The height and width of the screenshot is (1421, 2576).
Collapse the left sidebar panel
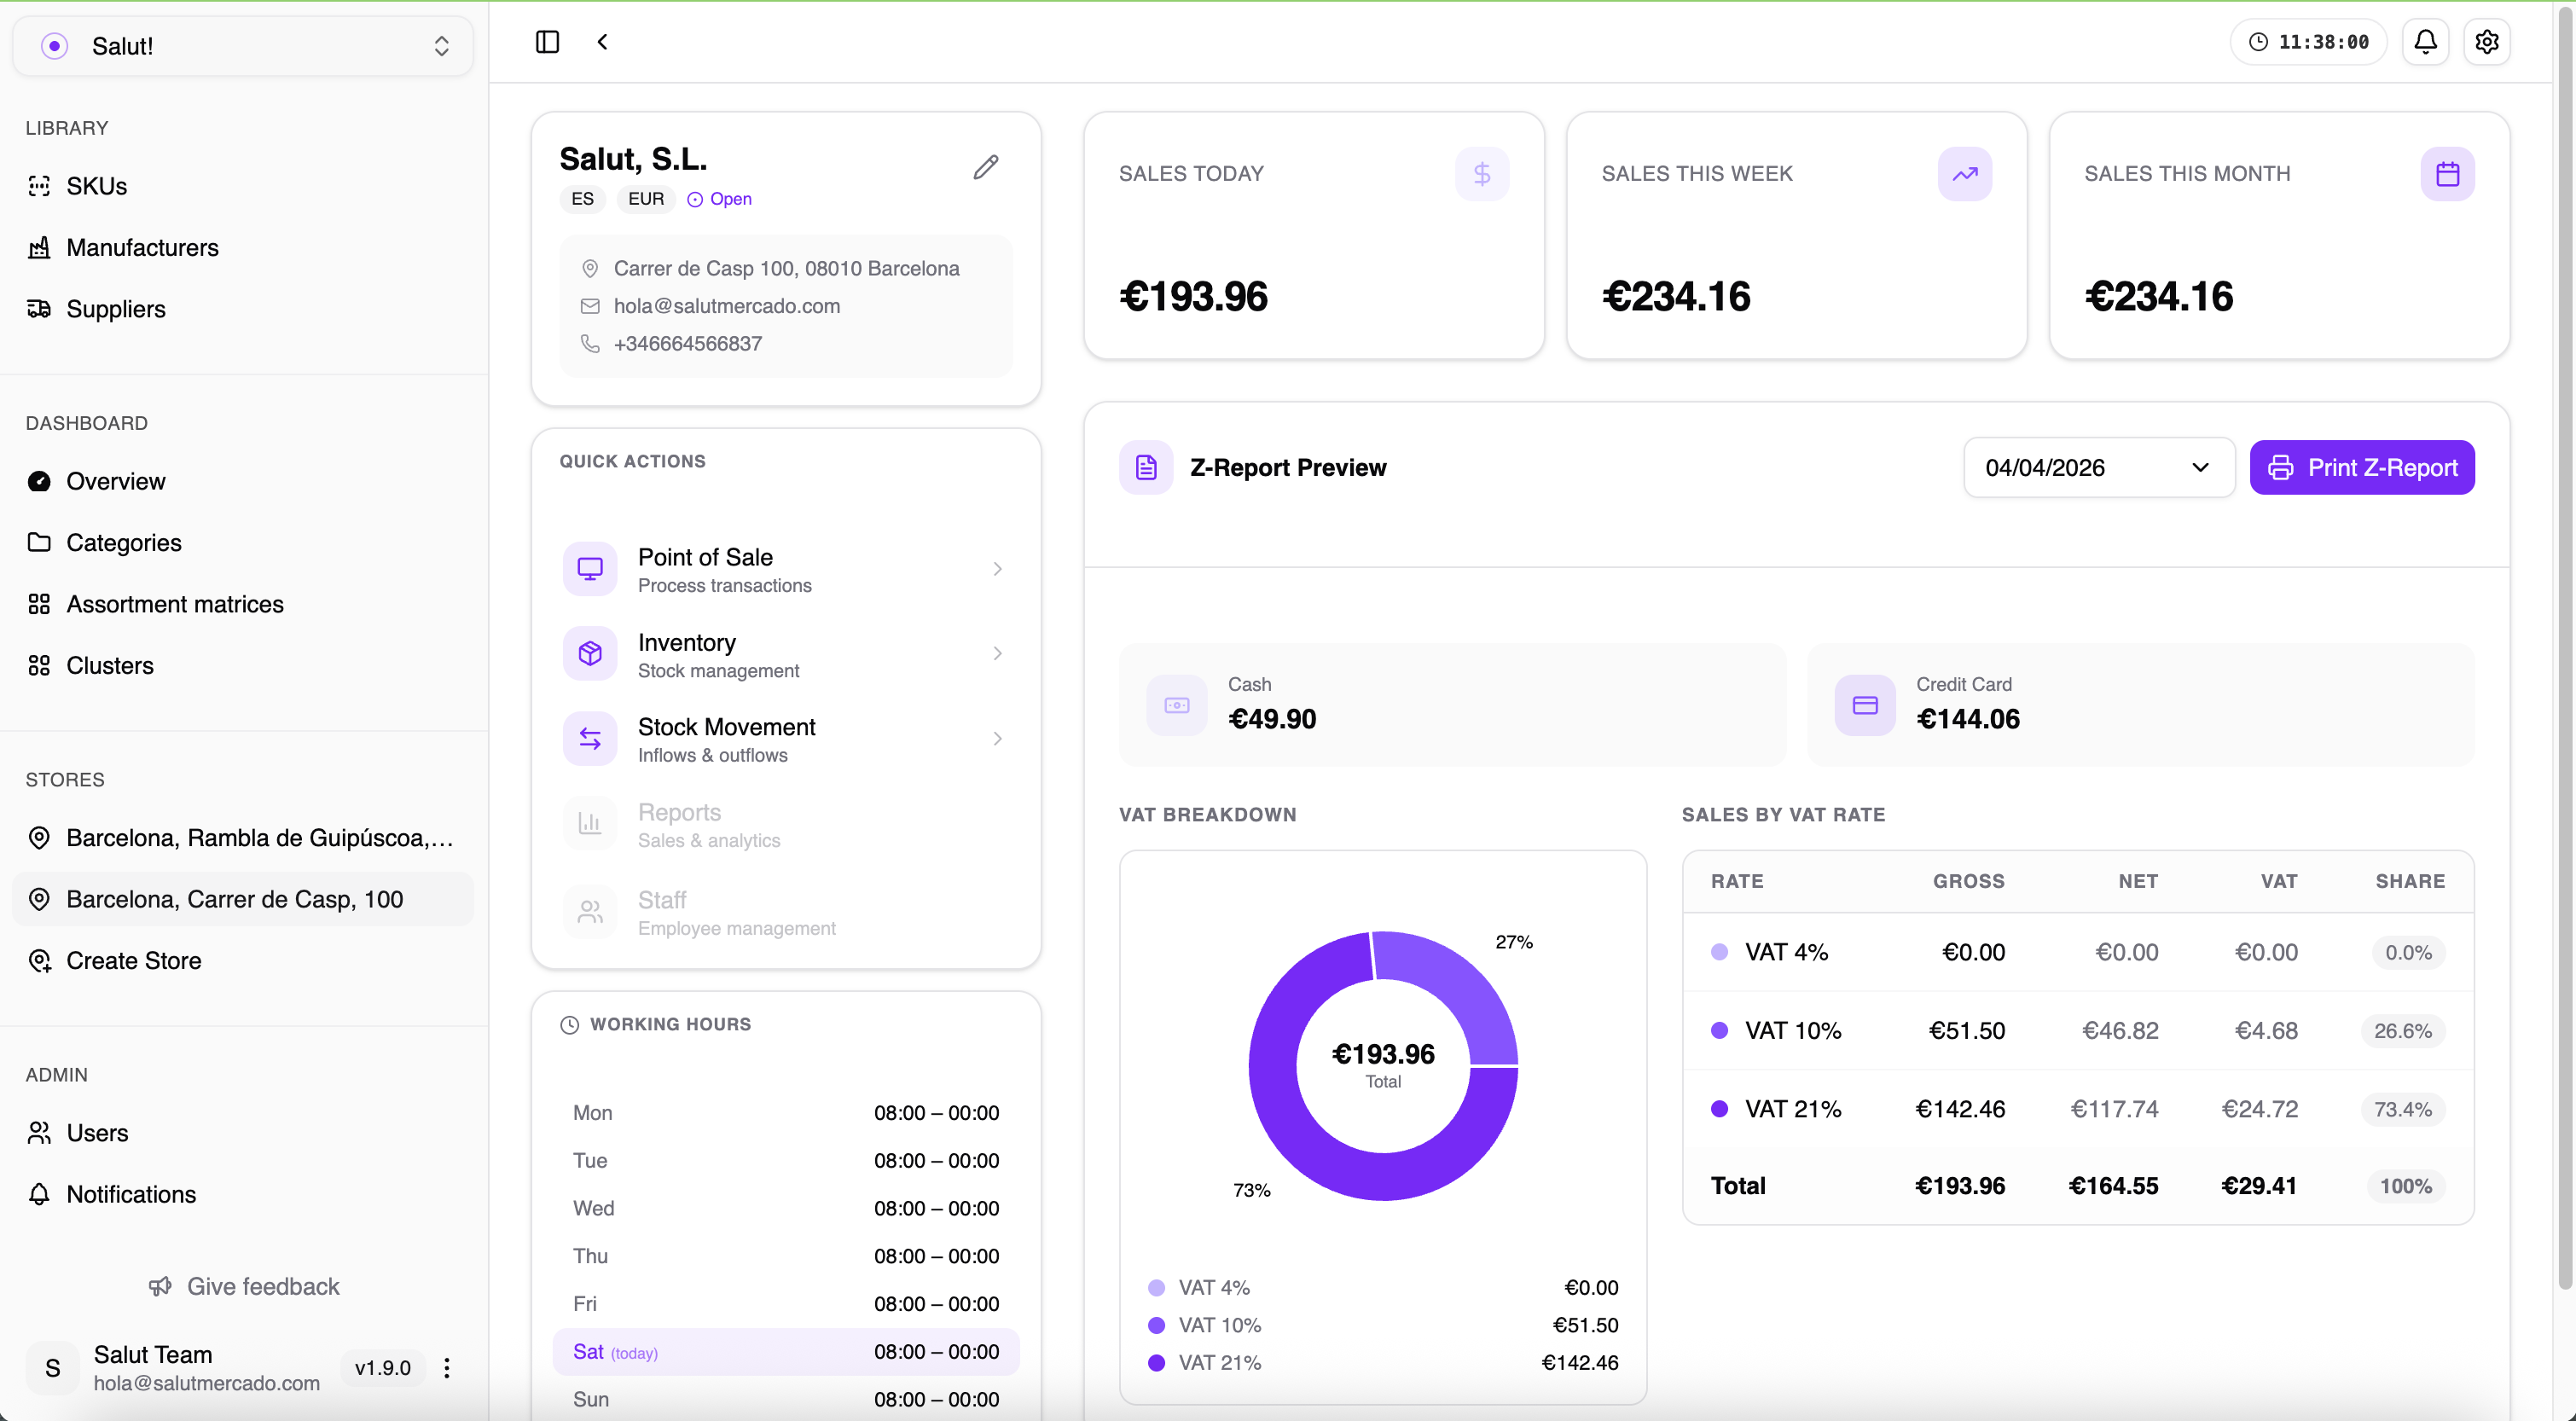pos(547,42)
